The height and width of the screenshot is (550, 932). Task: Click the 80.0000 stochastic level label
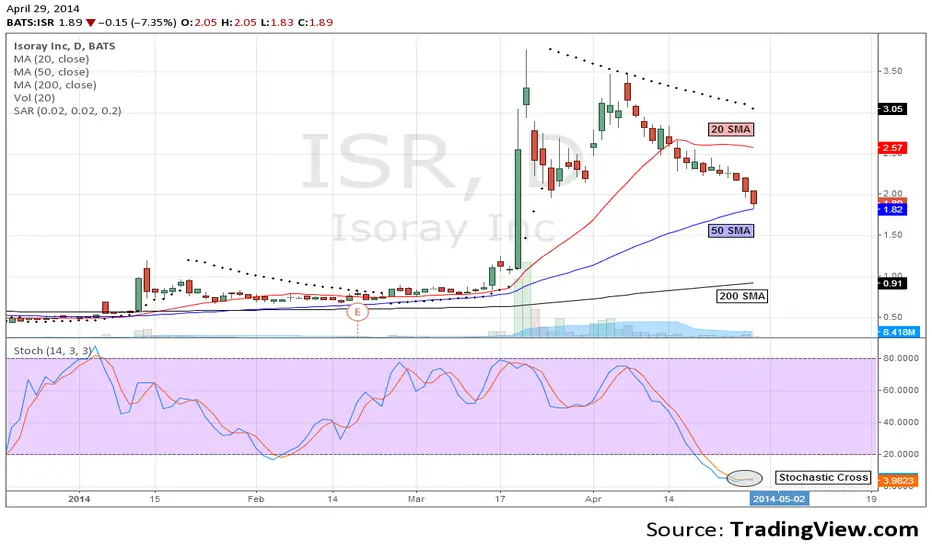(902, 359)
